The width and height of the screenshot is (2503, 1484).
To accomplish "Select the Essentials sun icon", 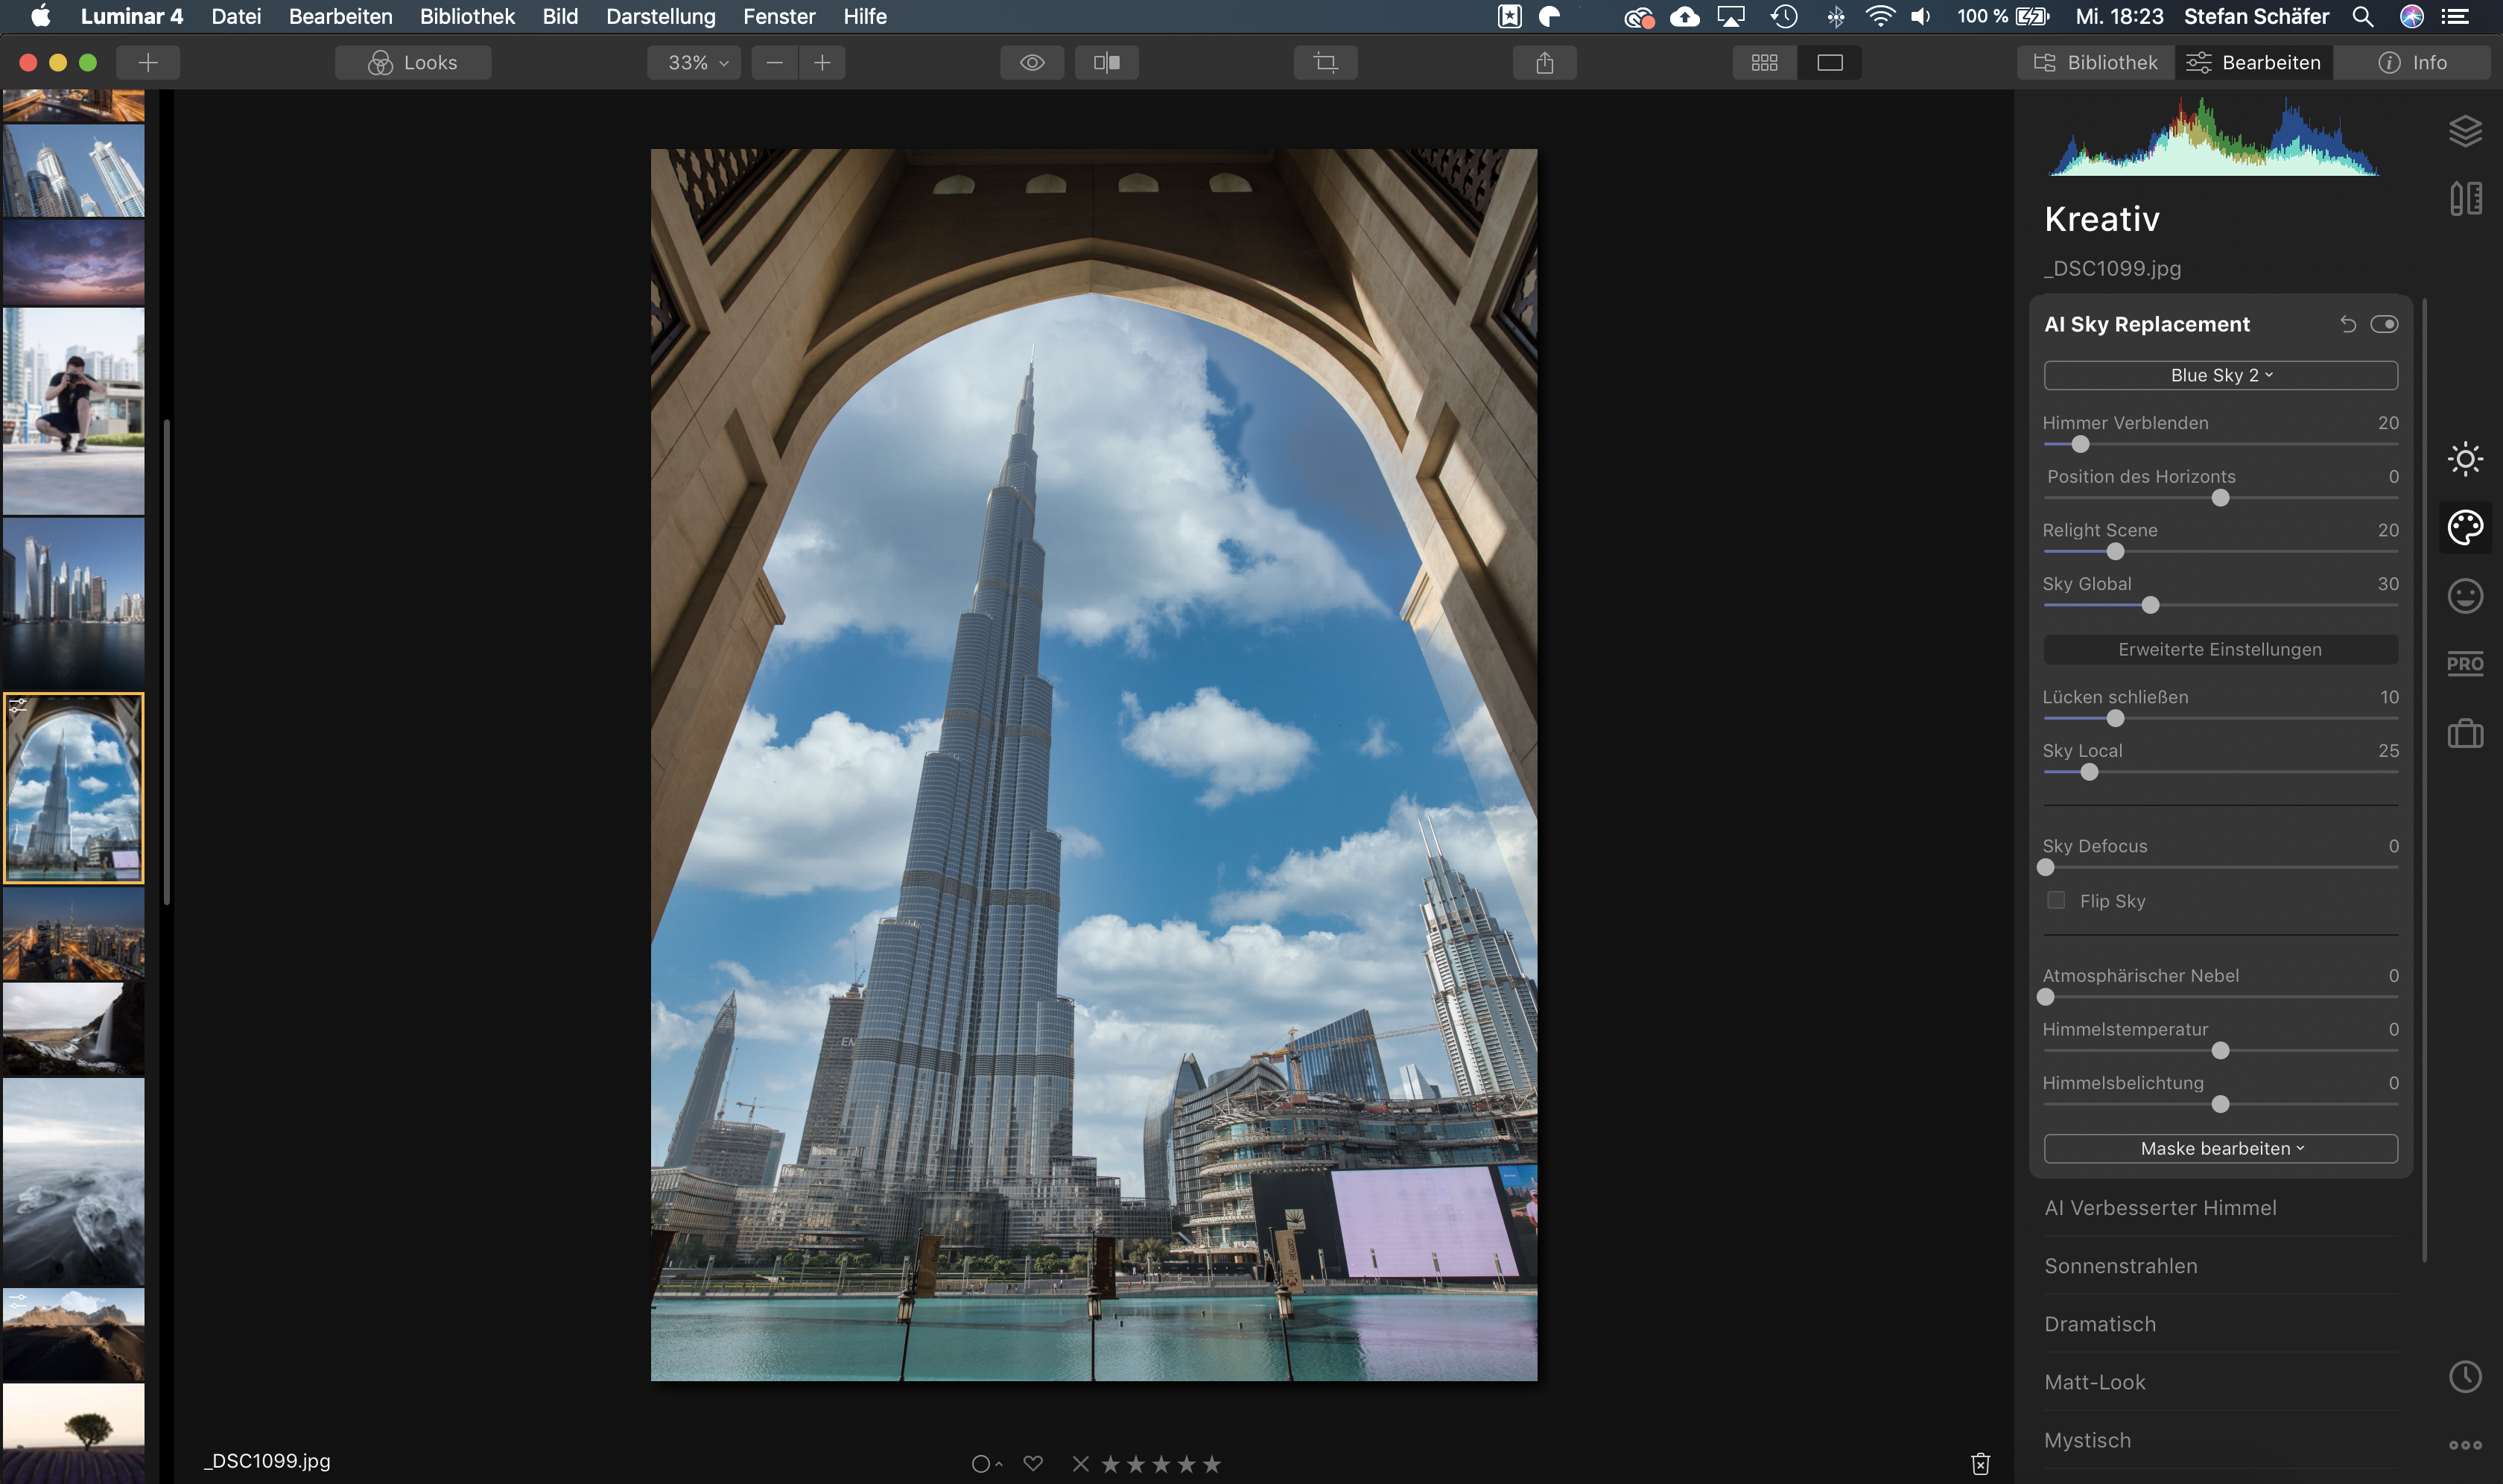I will coord(2464,459).
